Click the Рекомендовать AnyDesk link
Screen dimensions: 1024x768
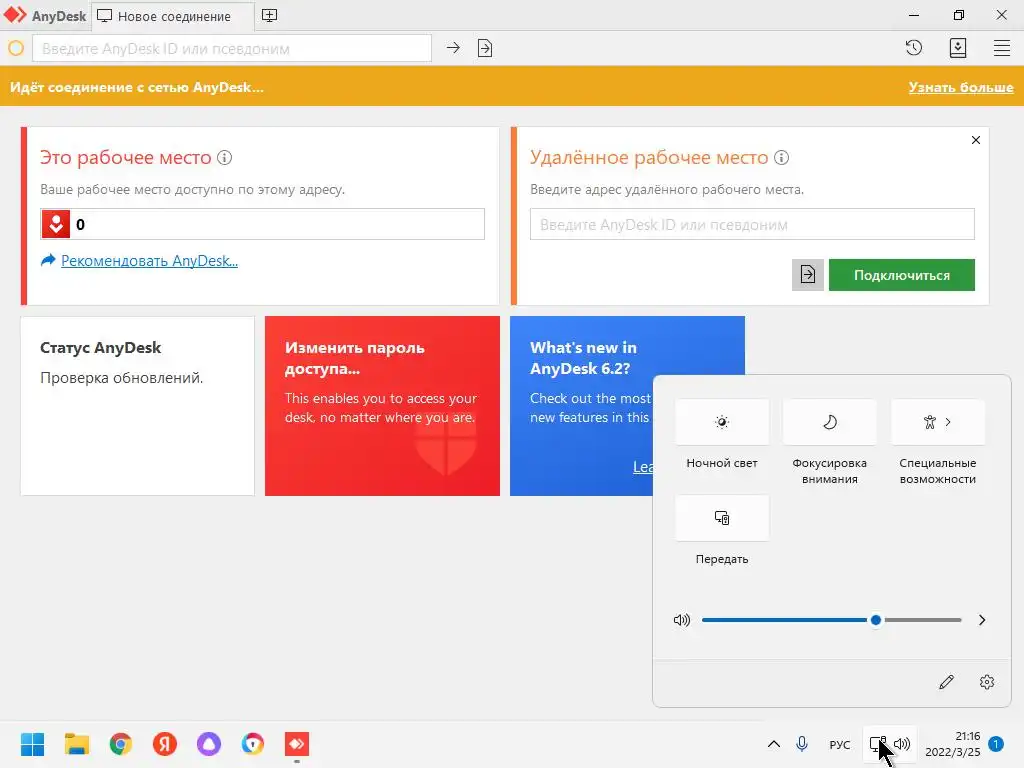(149, 261)
